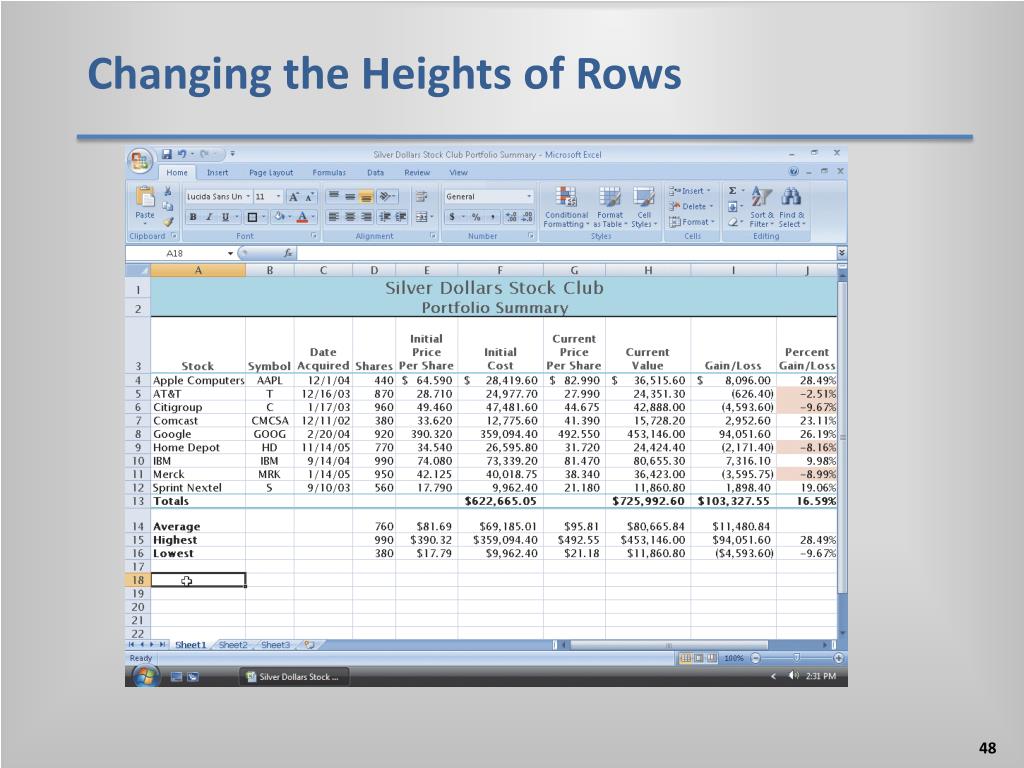Switch to the Sheet2 worksheet tab
The image size is (1024, 768).
(233, 645)
